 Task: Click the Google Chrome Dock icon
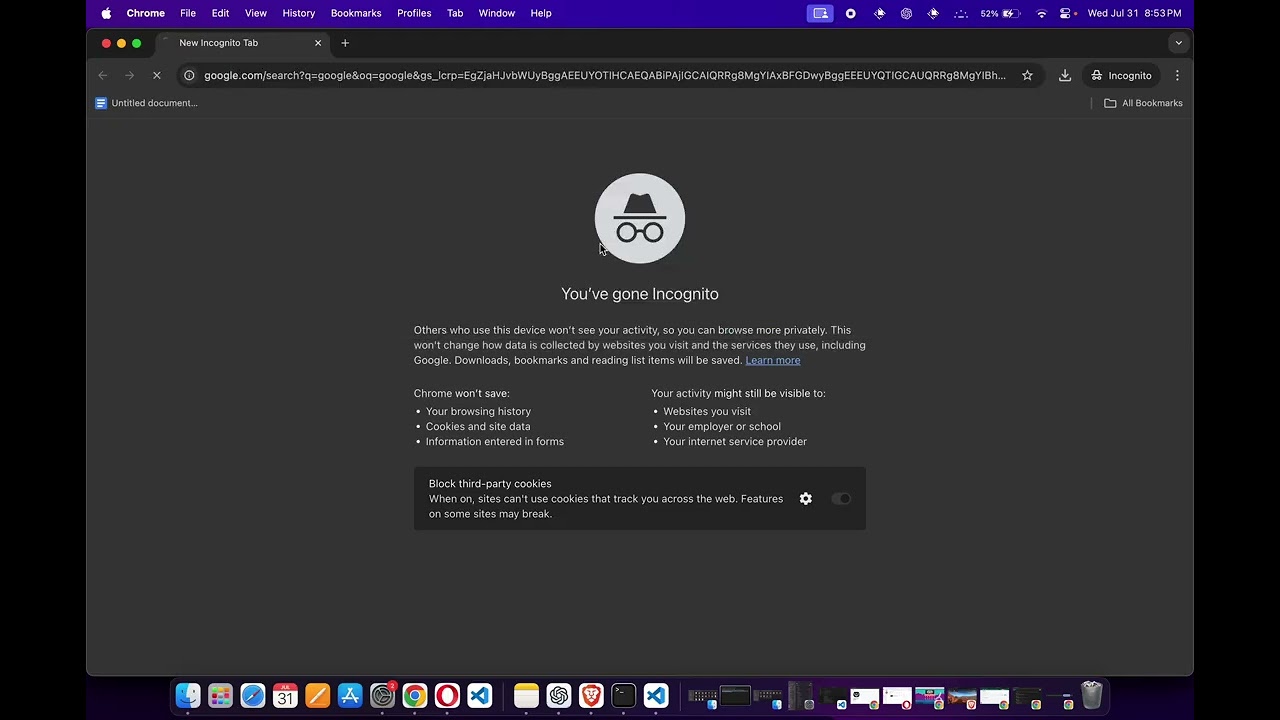415,695
